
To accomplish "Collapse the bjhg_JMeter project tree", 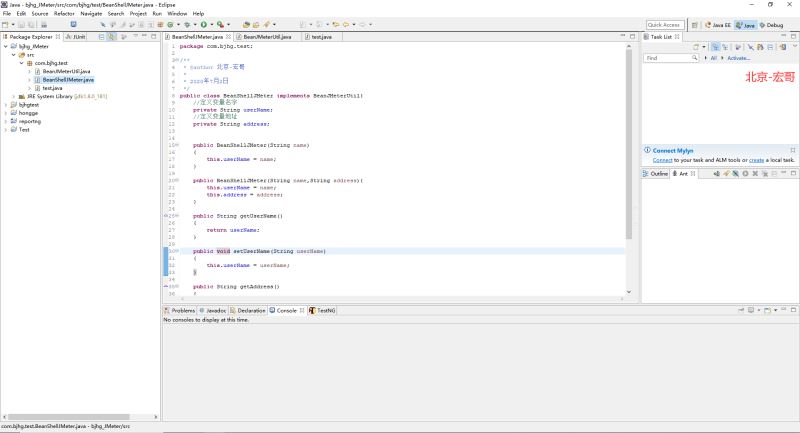I will pos(5,46).
